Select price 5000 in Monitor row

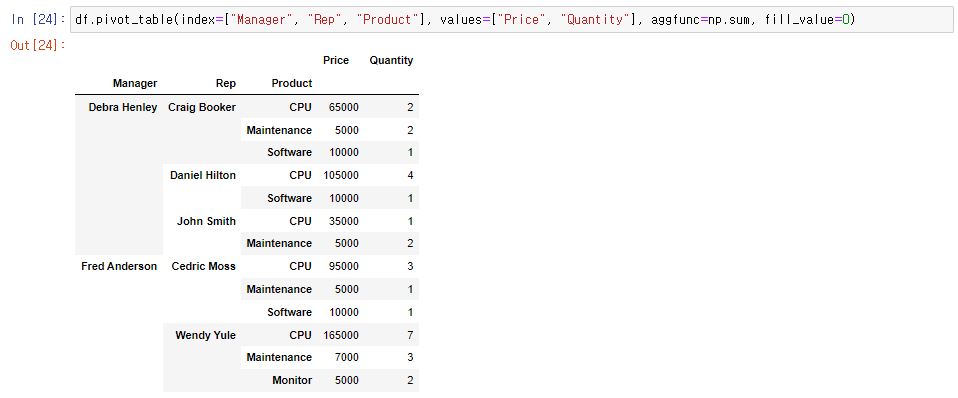[346, 380]
